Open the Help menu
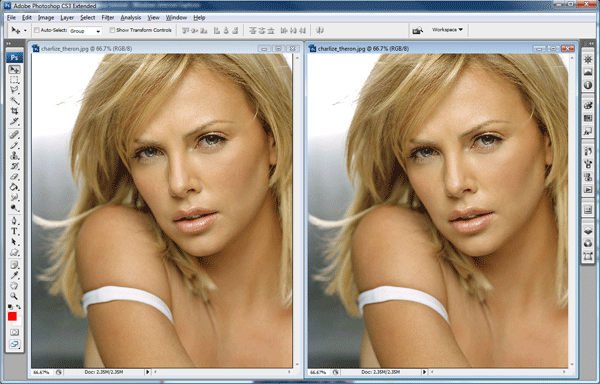The width and height of the screenshot is (600, 384). (199, 18)
